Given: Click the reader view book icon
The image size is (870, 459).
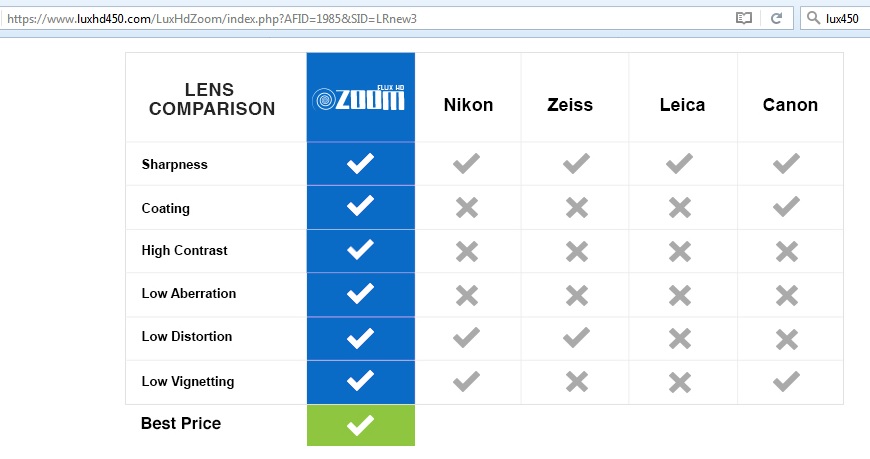Looking at the screenshot, I should click(743, 18).
